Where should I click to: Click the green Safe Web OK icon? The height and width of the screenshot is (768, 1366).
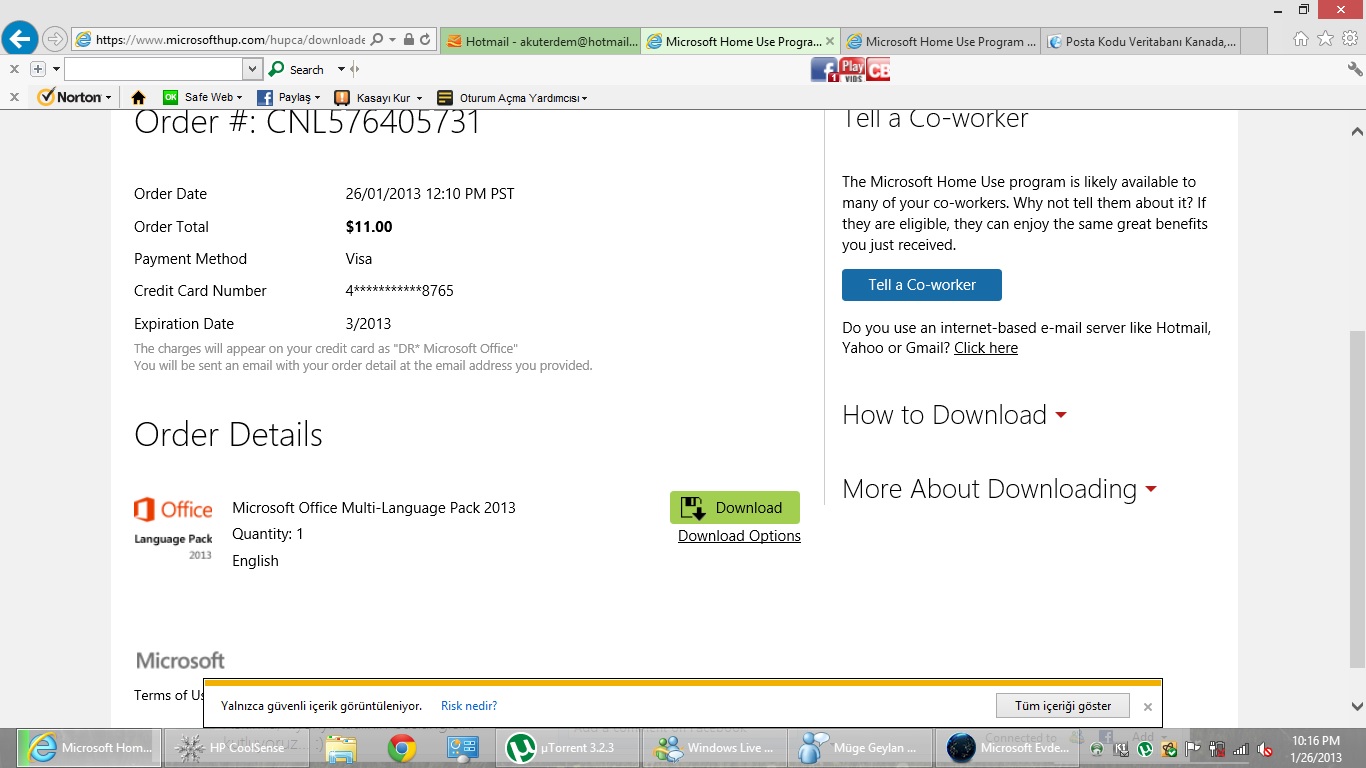[x=171, y=97]
